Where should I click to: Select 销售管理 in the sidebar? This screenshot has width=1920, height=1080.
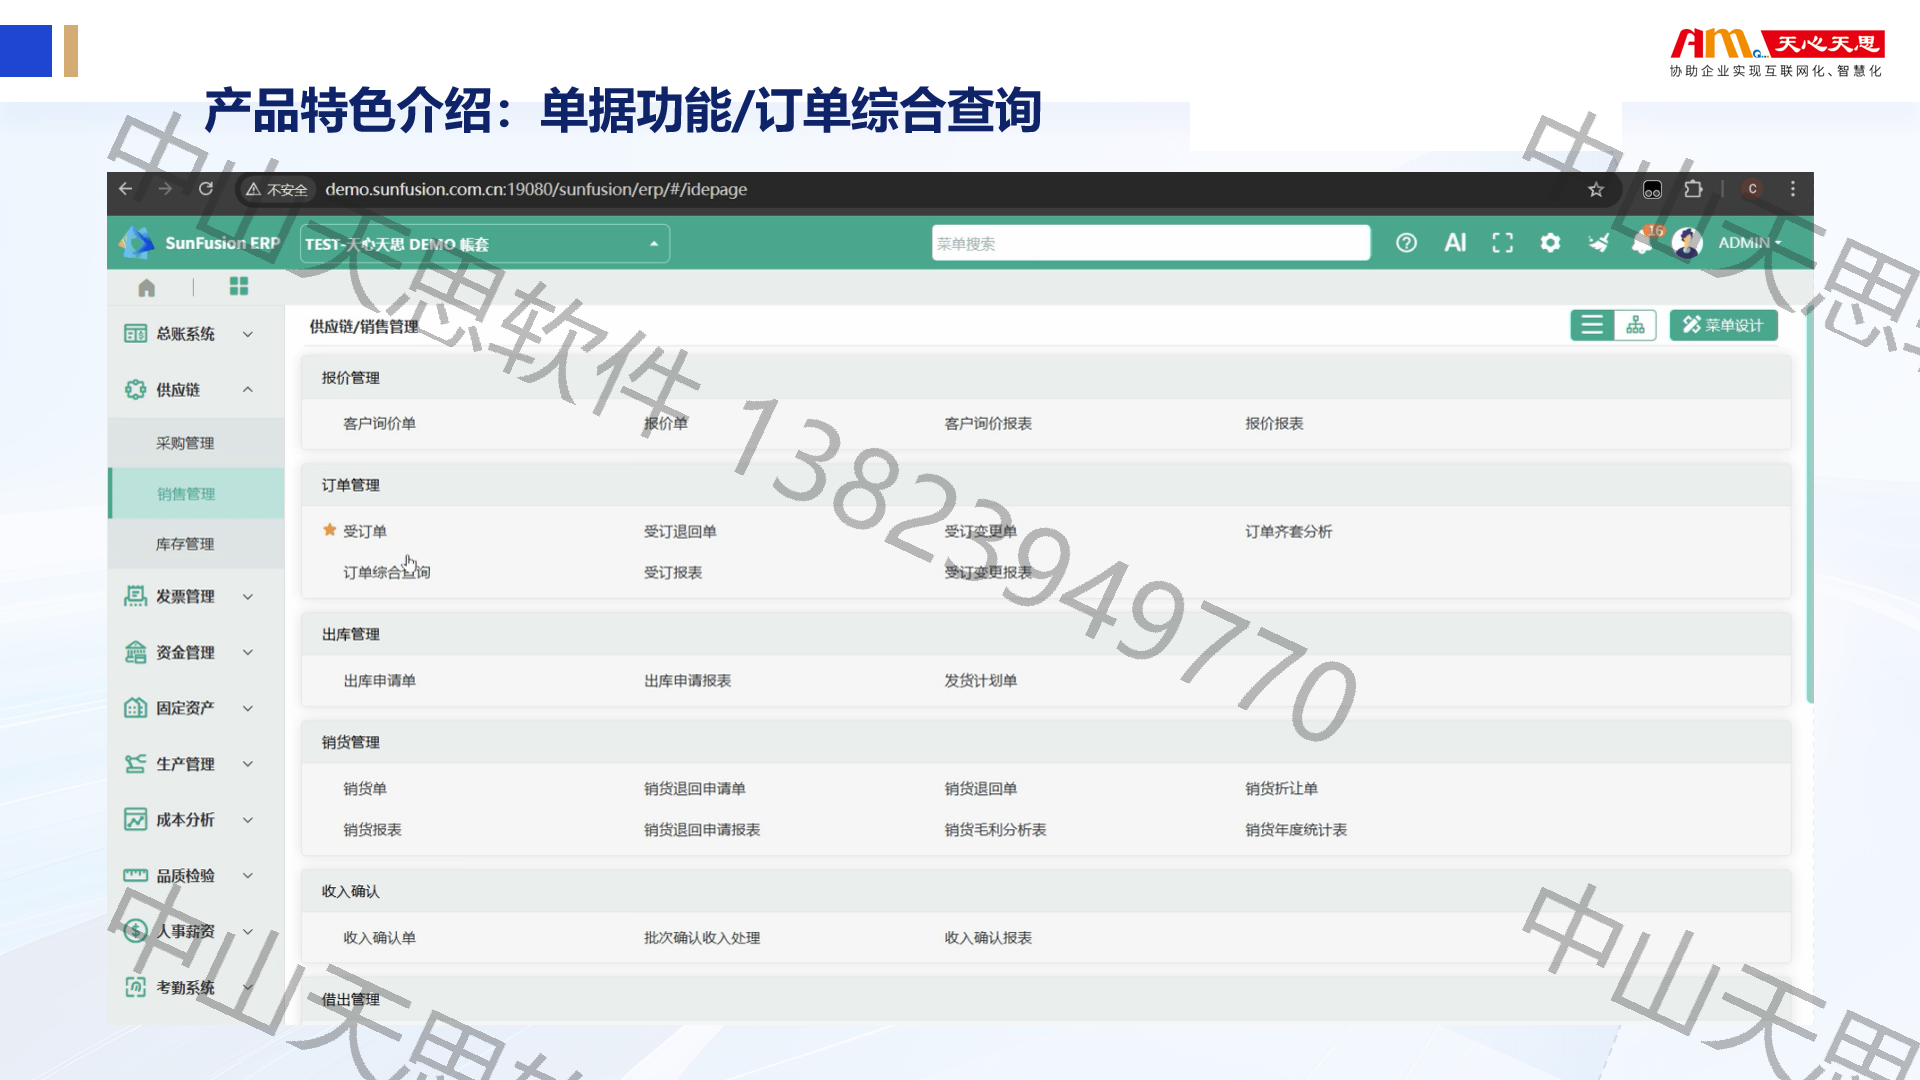[x=197, y=494]
